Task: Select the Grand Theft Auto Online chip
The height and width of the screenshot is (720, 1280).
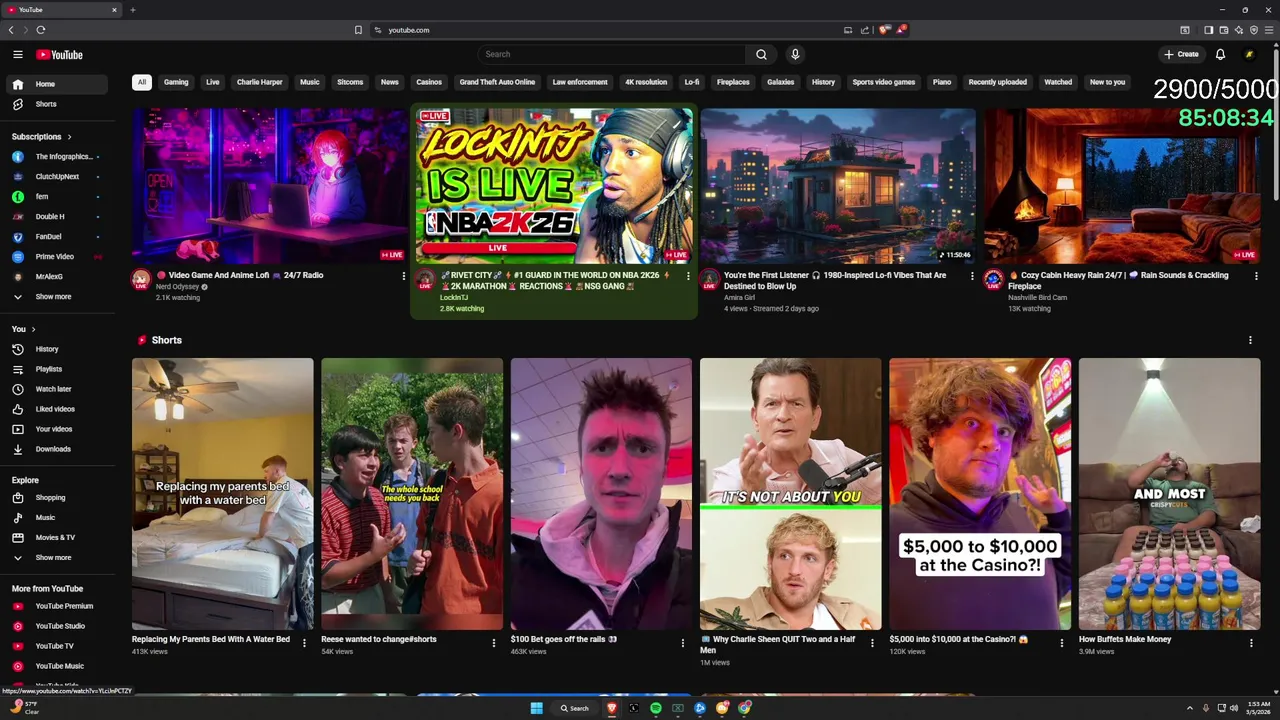Action: click(497, 82)
